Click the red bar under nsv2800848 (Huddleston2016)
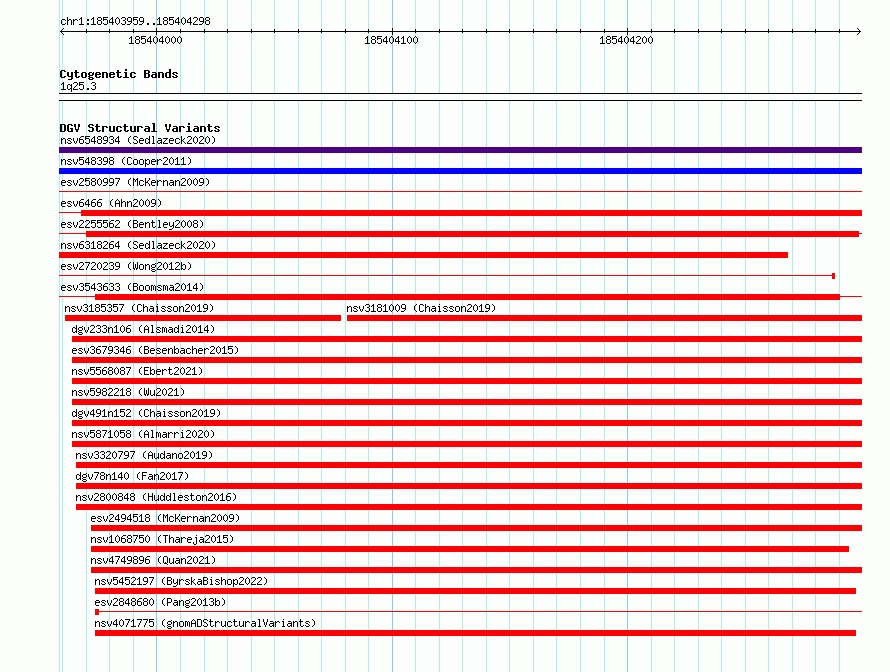890x672 pixels. pos(469,507)
